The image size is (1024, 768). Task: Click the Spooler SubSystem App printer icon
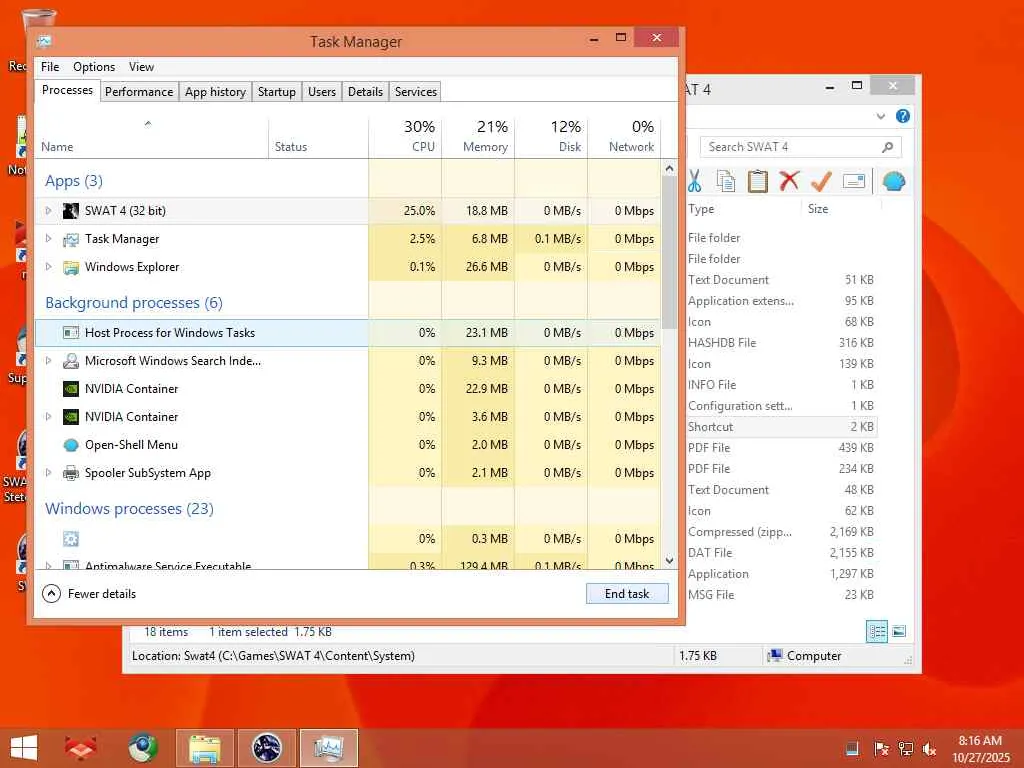(71, 473)
